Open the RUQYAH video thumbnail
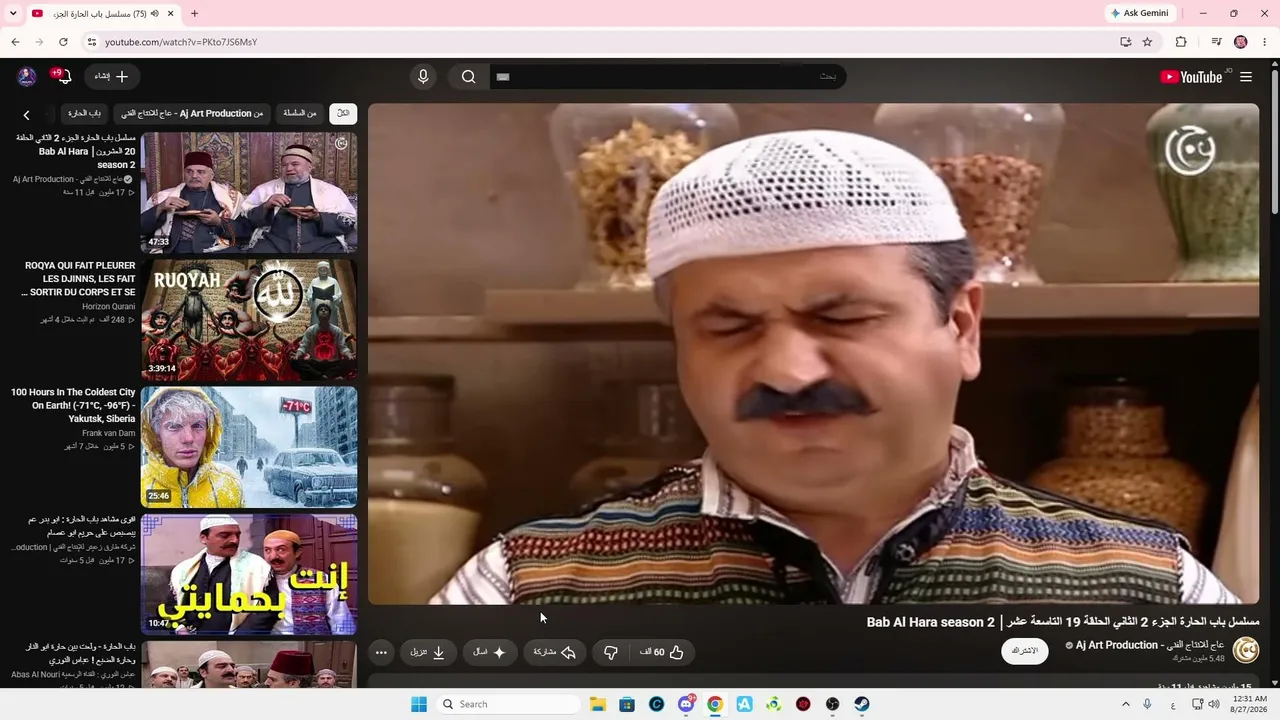Viewport: 1280px width, 720px height. [x=249, y=320]
